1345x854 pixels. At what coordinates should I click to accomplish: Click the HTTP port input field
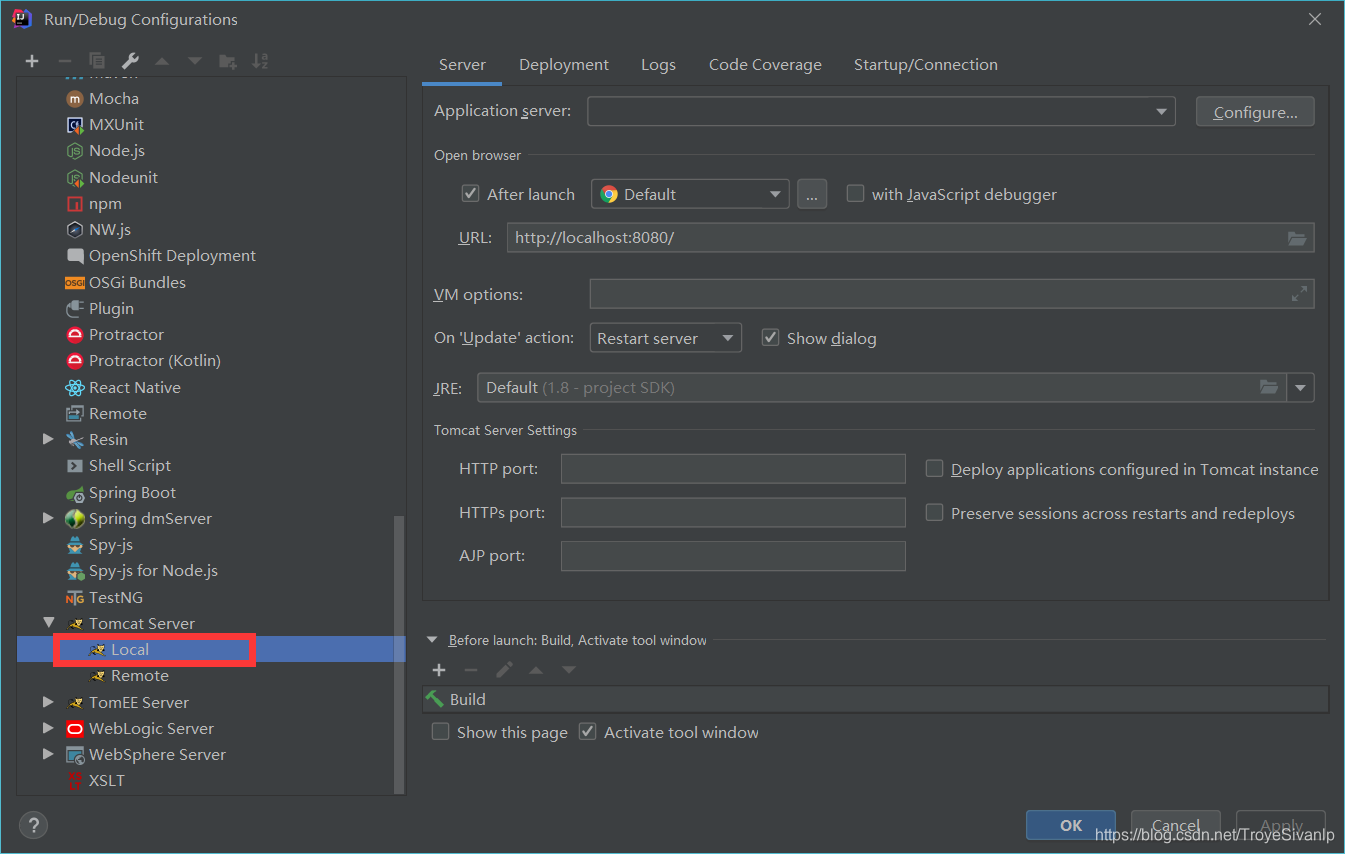[733, 469]
